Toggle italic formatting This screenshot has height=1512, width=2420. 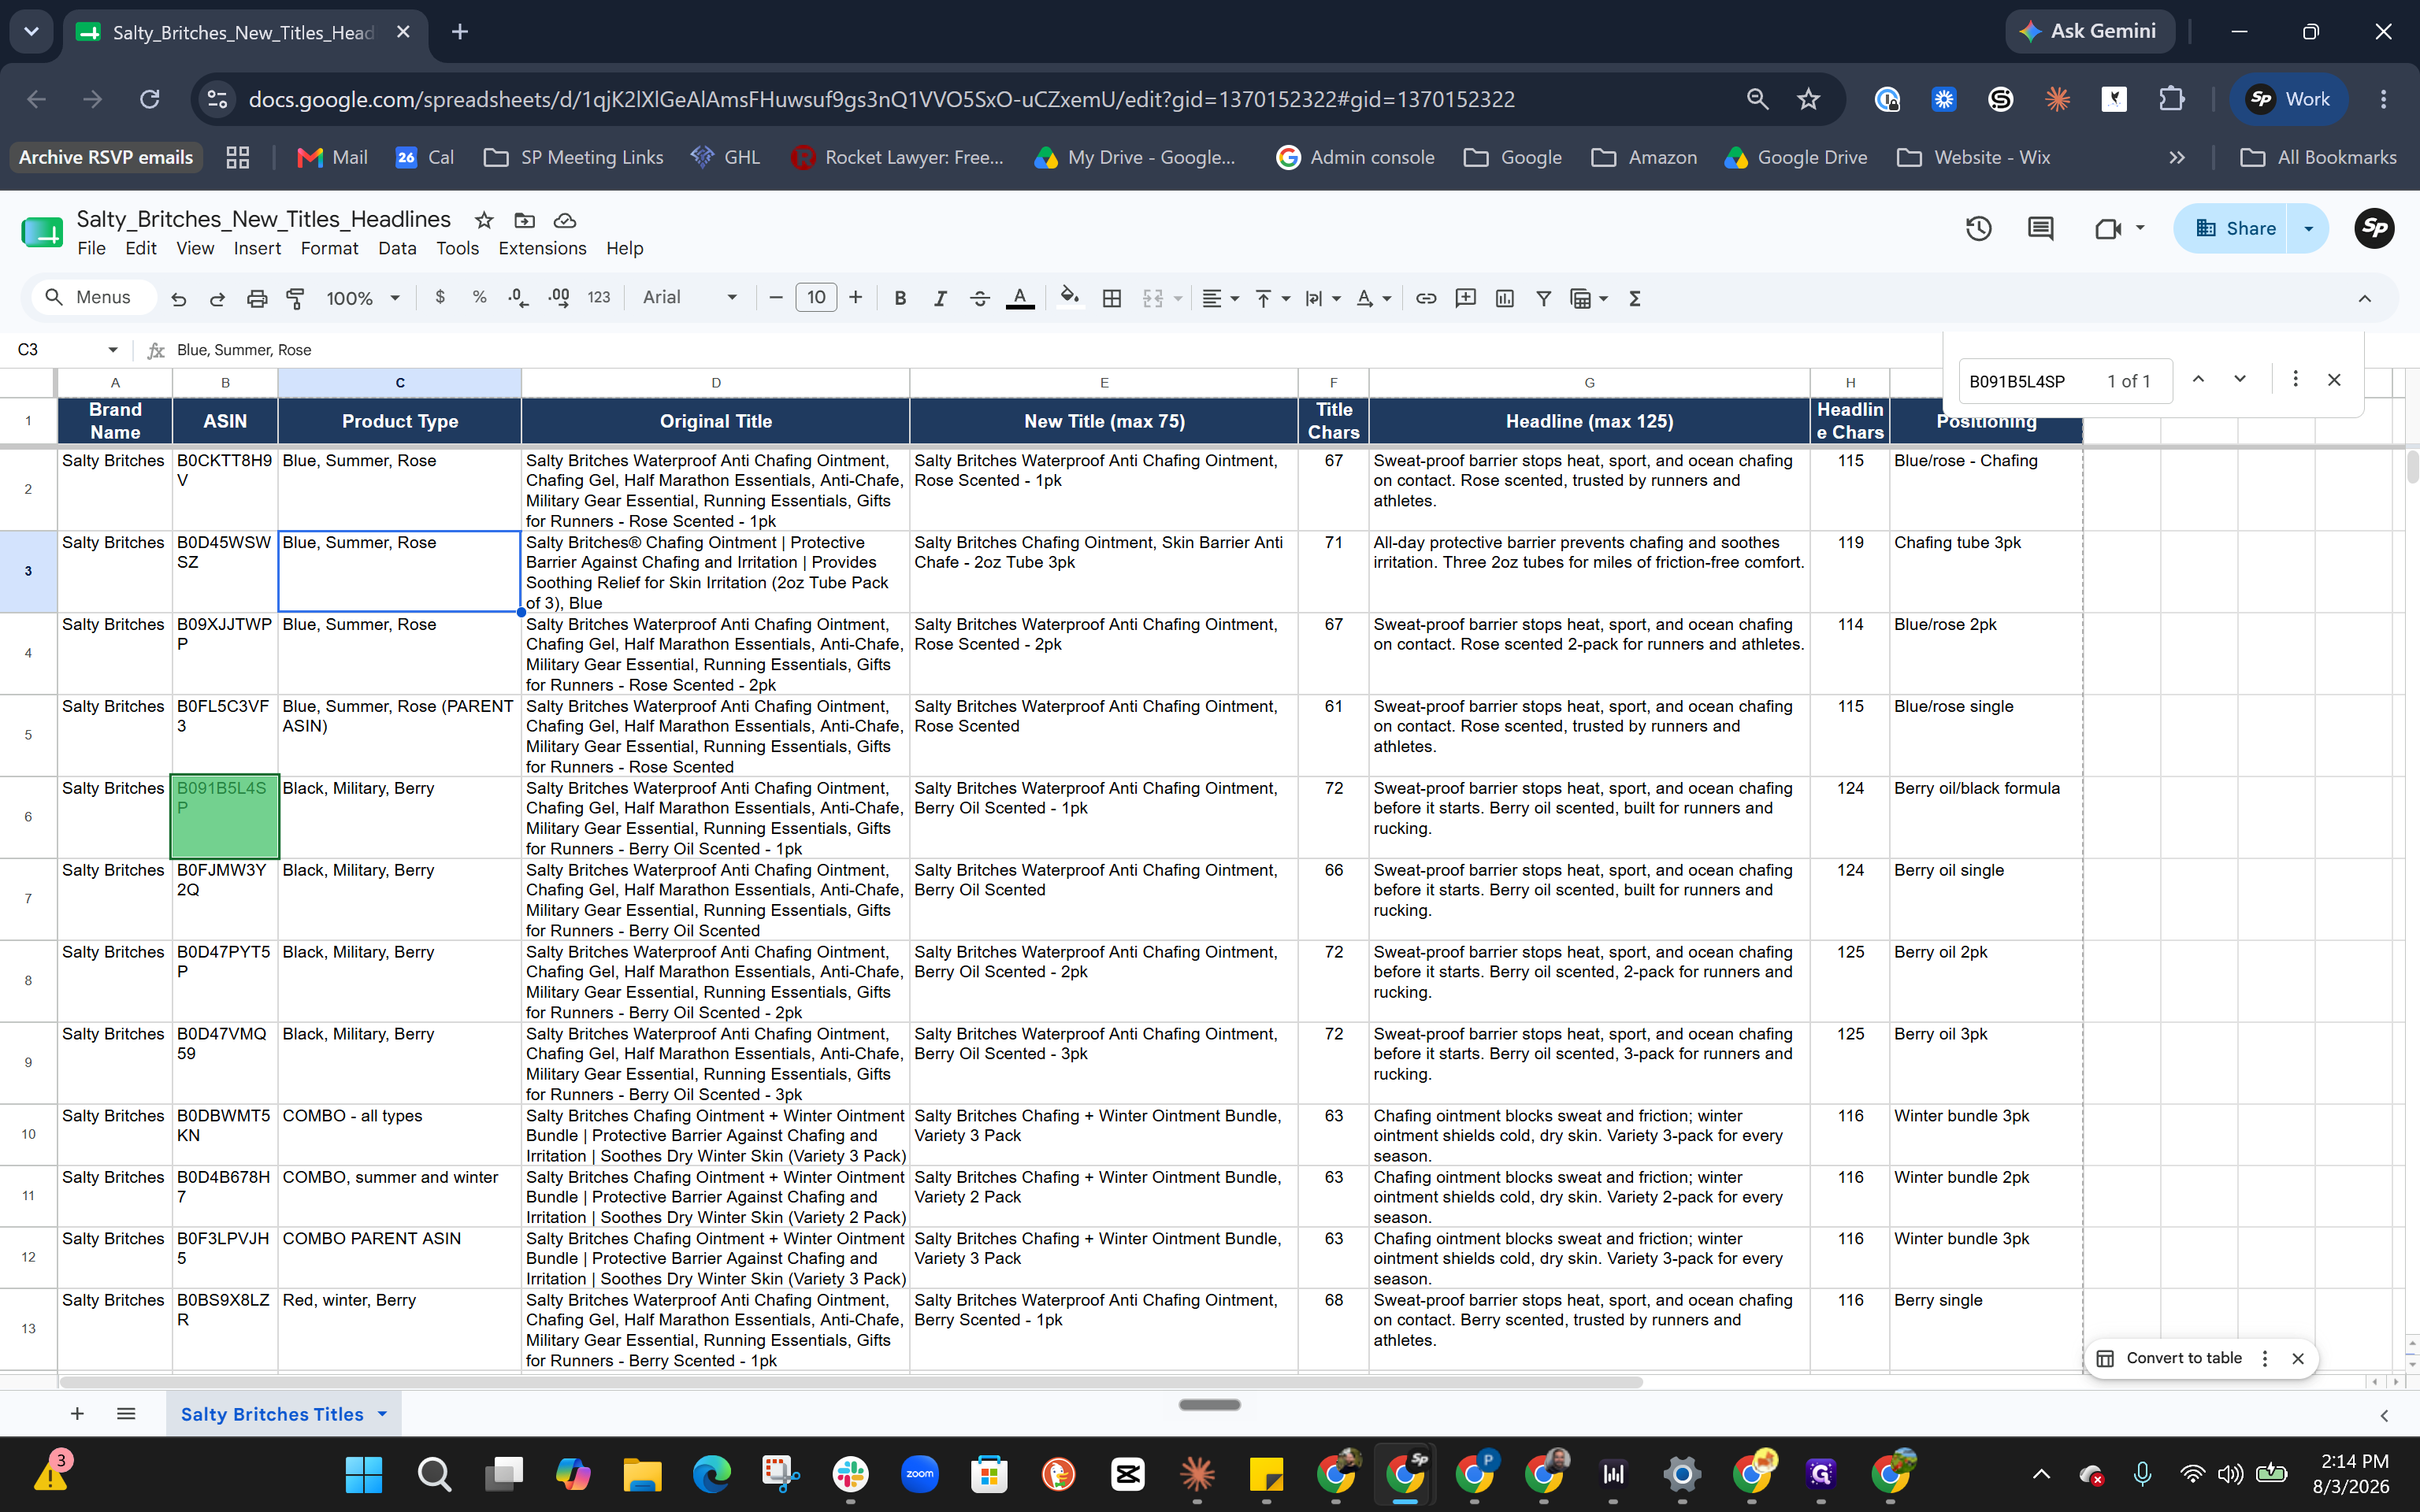point(939,298)
